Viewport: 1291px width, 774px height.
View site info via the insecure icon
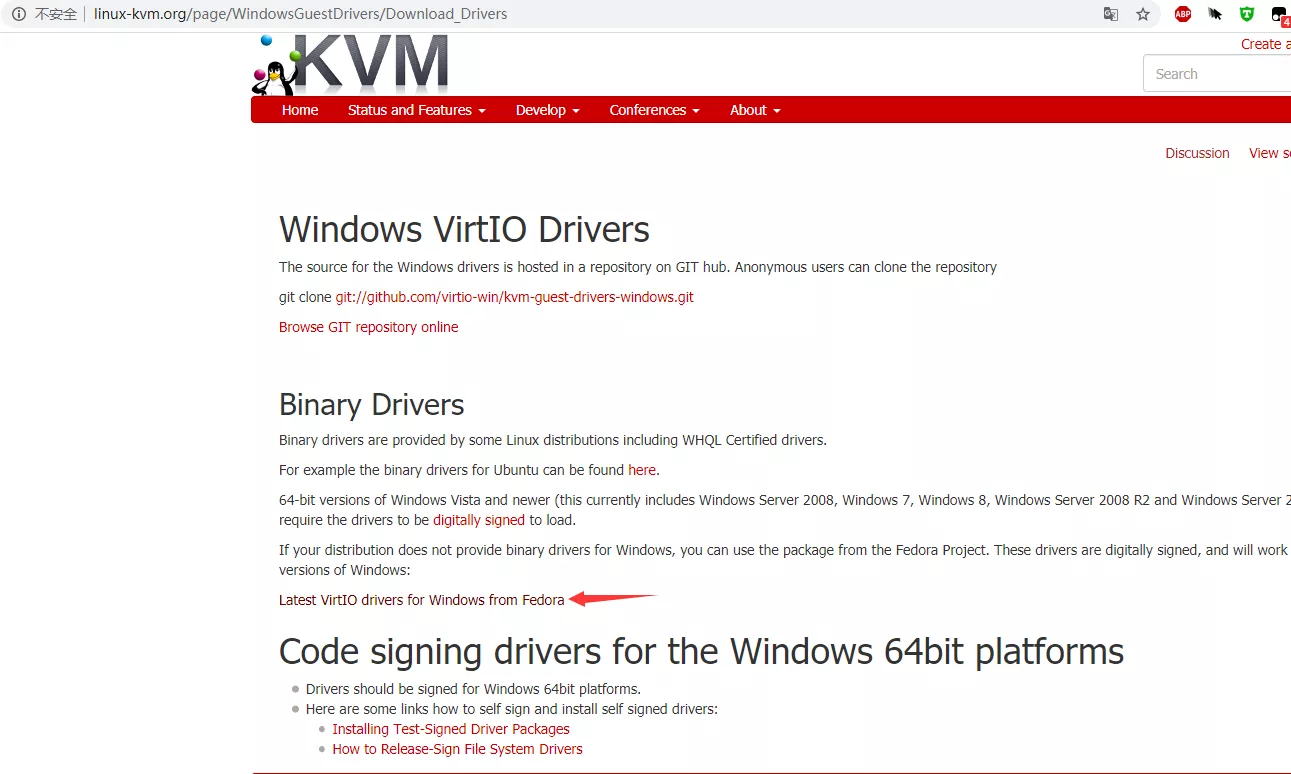(x=18, y=14)
